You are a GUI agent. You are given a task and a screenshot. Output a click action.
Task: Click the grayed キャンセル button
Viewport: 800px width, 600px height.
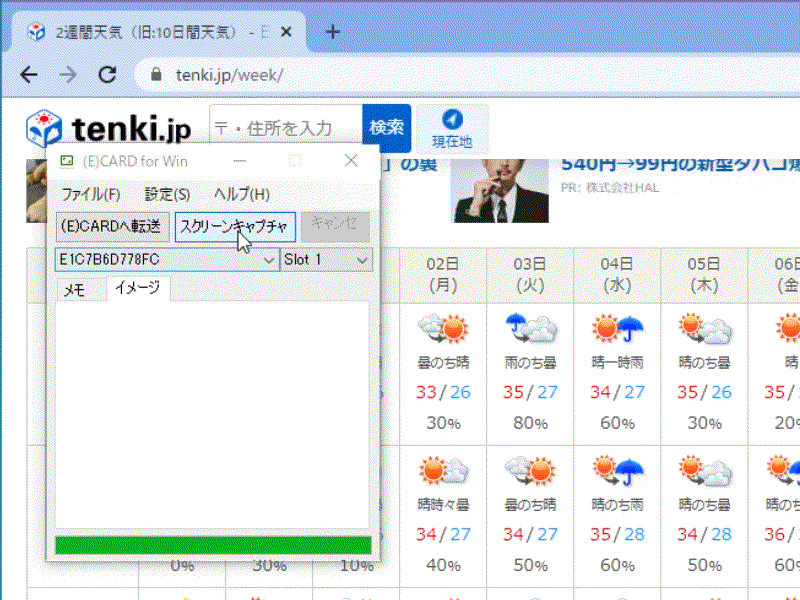tap(335, 227)
